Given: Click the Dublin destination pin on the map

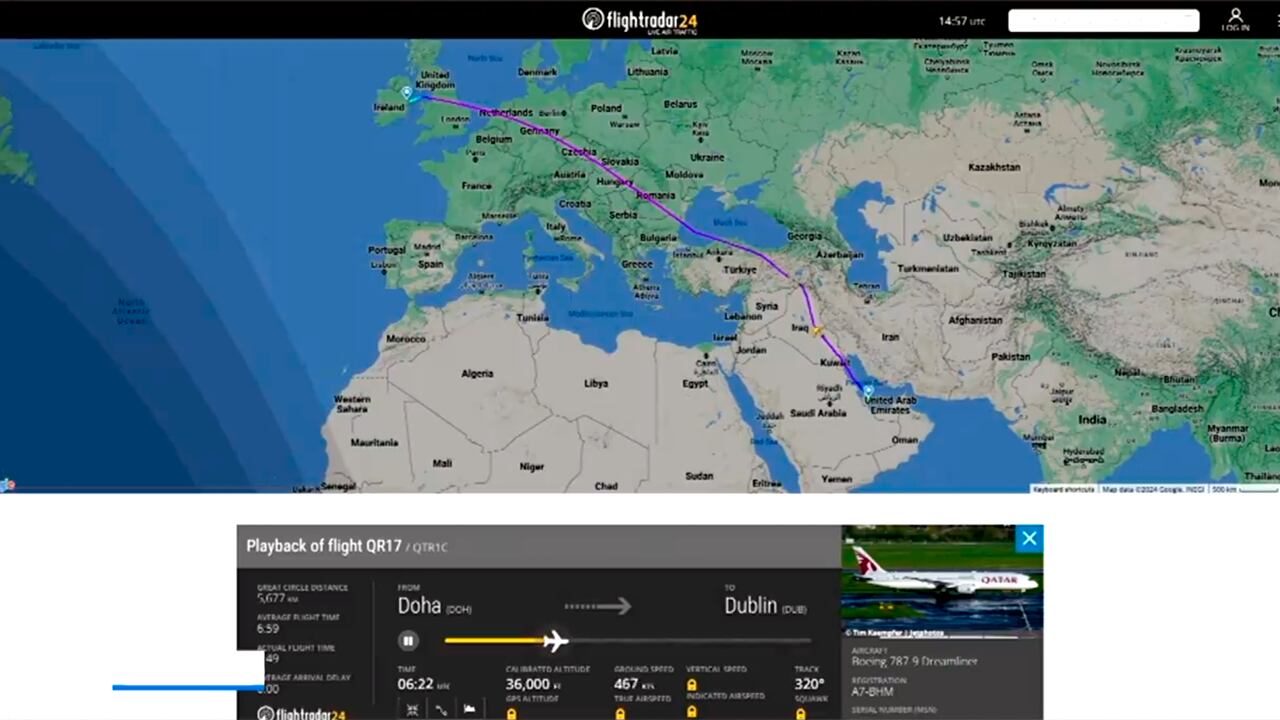Looking at the screenshot, I should [407, 93].
